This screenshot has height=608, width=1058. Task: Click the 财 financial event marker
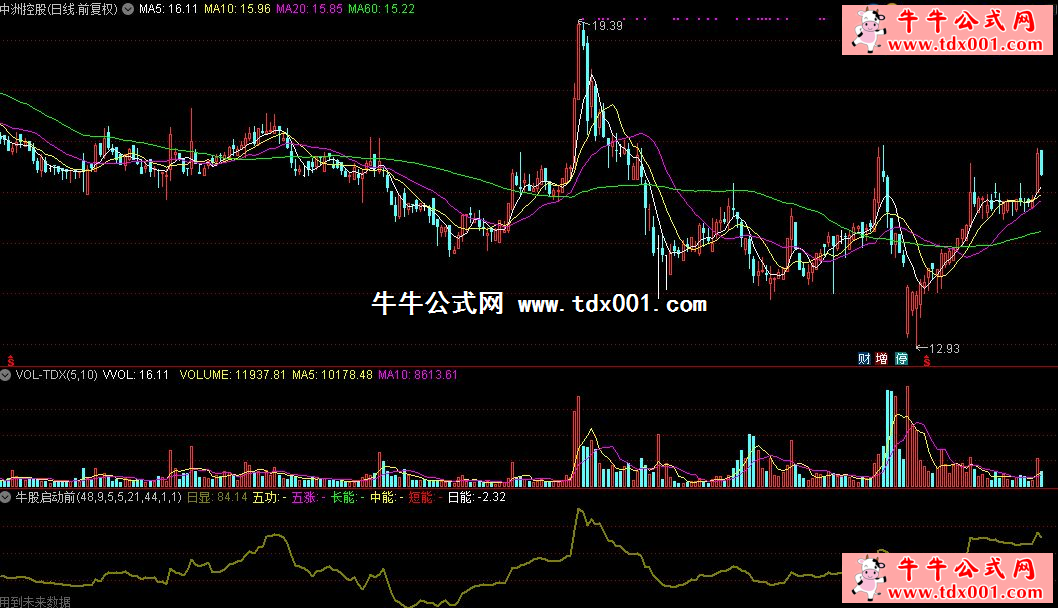tap(863, 359)
